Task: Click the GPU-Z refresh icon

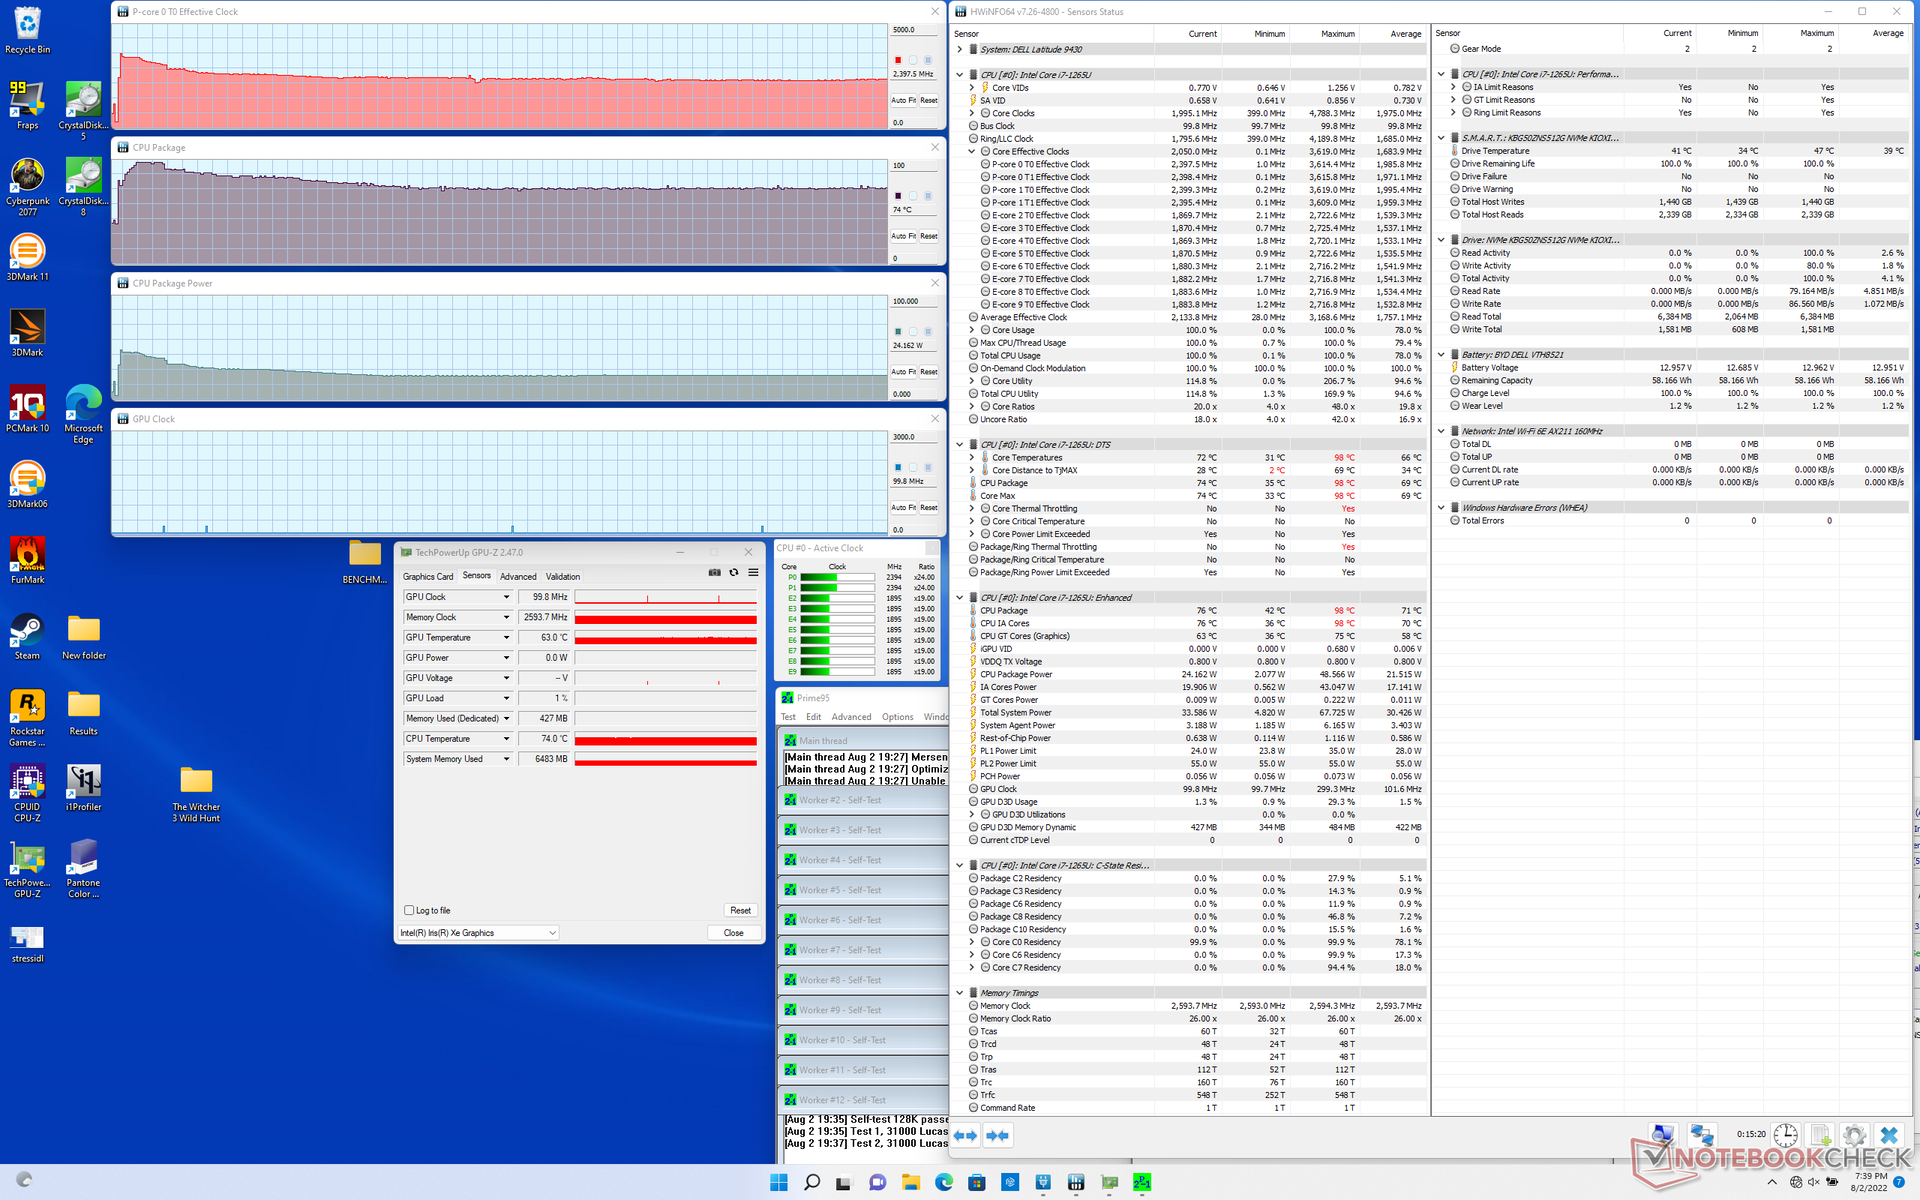Action: [x=734, y=573]
